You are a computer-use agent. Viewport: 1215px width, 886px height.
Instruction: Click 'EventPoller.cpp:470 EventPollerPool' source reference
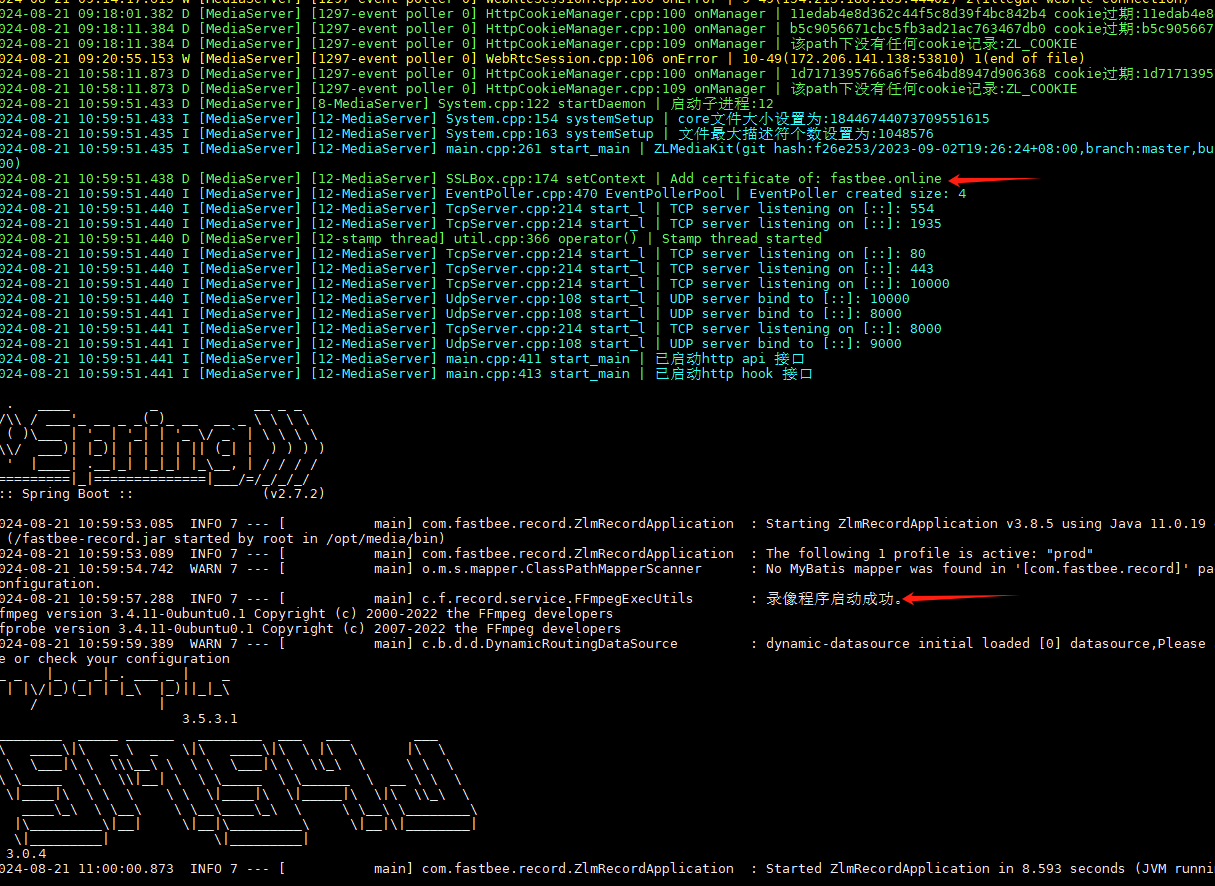pos(586,194)
